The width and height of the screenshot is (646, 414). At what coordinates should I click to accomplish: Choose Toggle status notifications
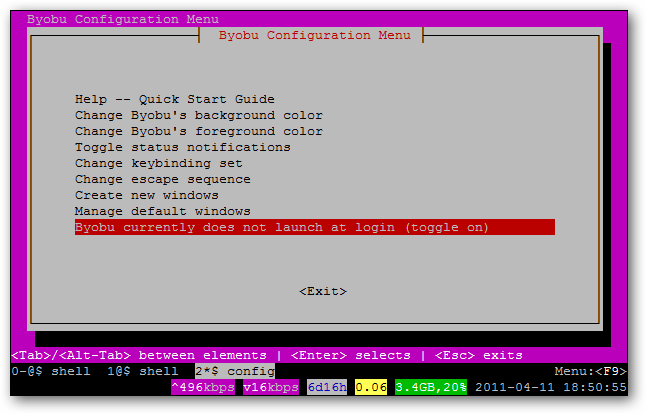(x=183, y=147)
